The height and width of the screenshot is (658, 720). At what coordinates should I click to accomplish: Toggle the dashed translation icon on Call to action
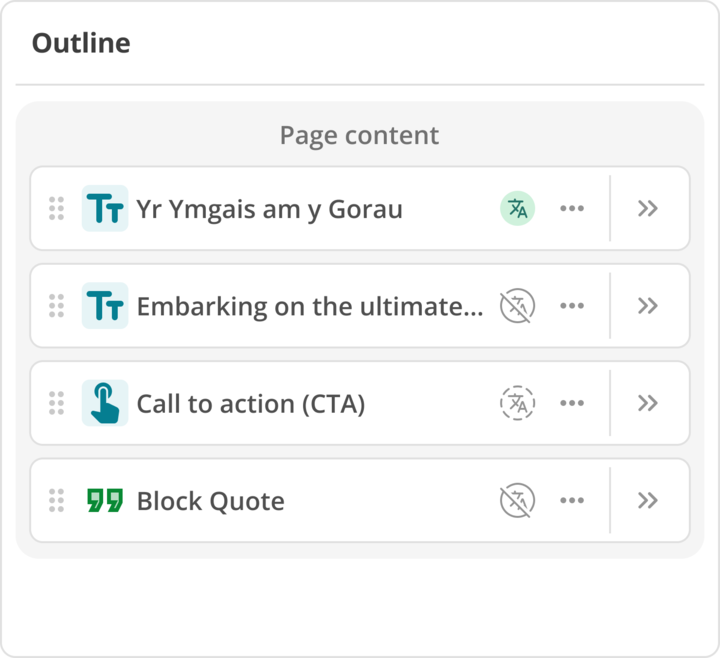tap(517, 403)
